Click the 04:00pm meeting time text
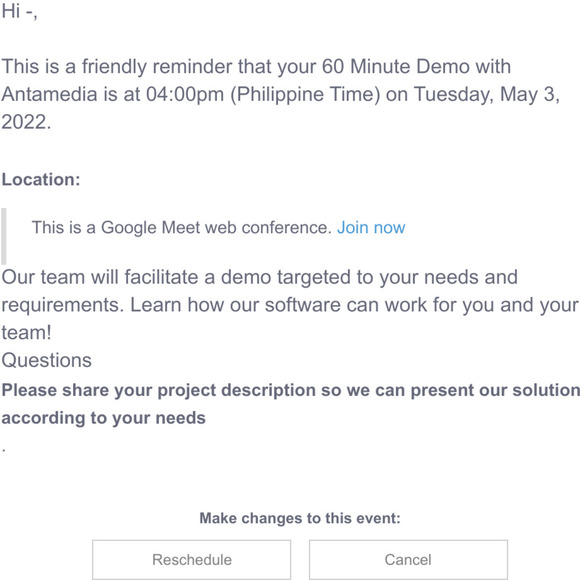Screen dimensions: 580x580 coord(185,94)
